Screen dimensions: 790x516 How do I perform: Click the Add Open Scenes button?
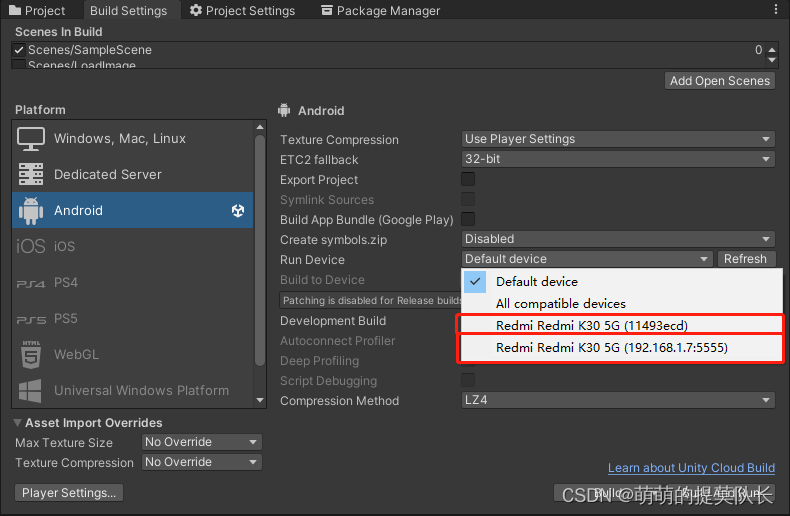tap(719, 81)
